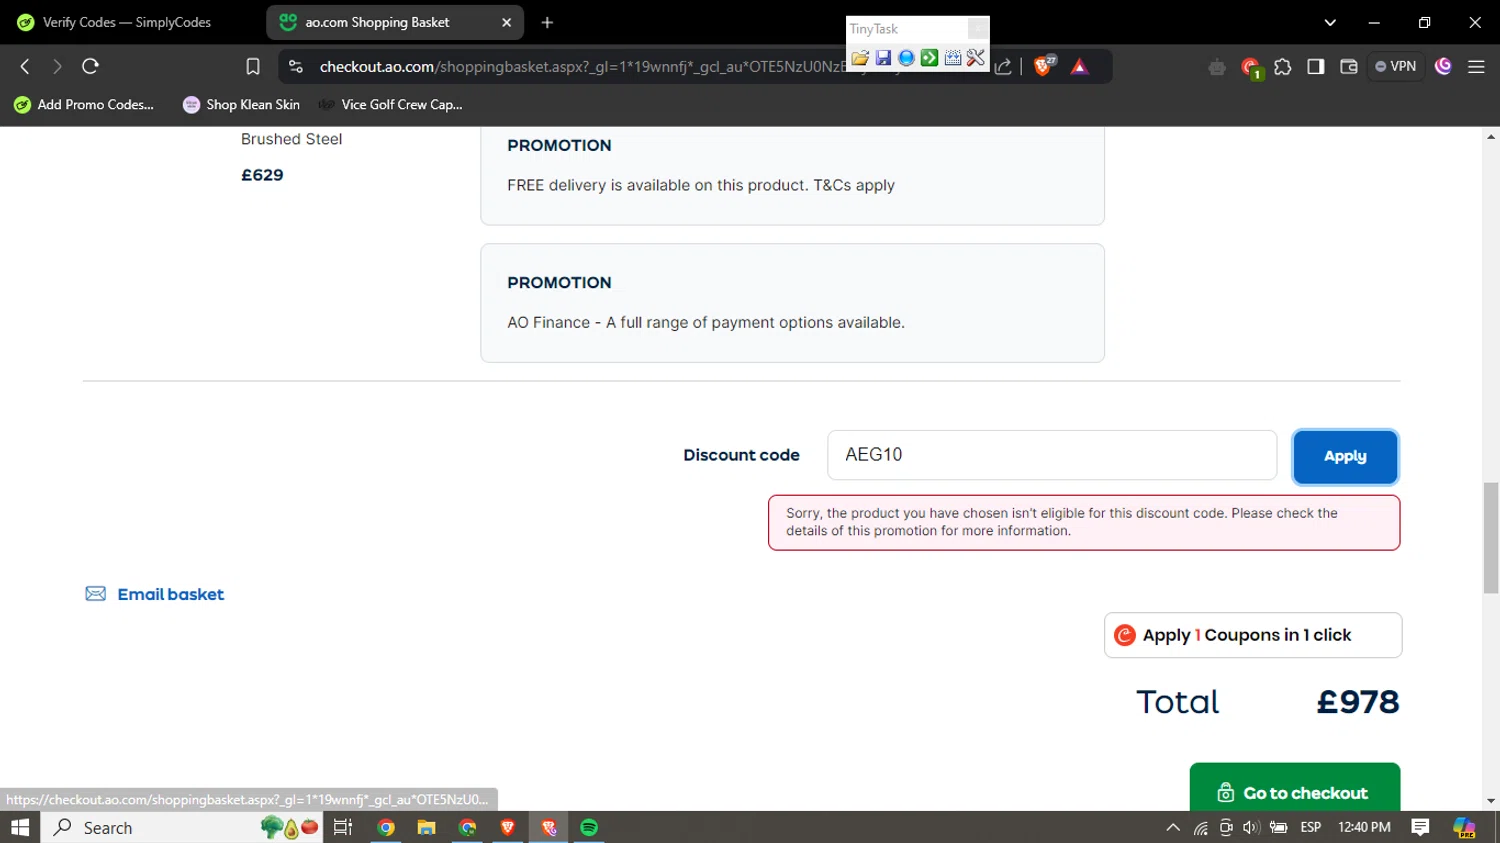Viewport: 1500px width, 843px height.
Task: Click the page vertical scrollbar thumb
Action: 1491,537
